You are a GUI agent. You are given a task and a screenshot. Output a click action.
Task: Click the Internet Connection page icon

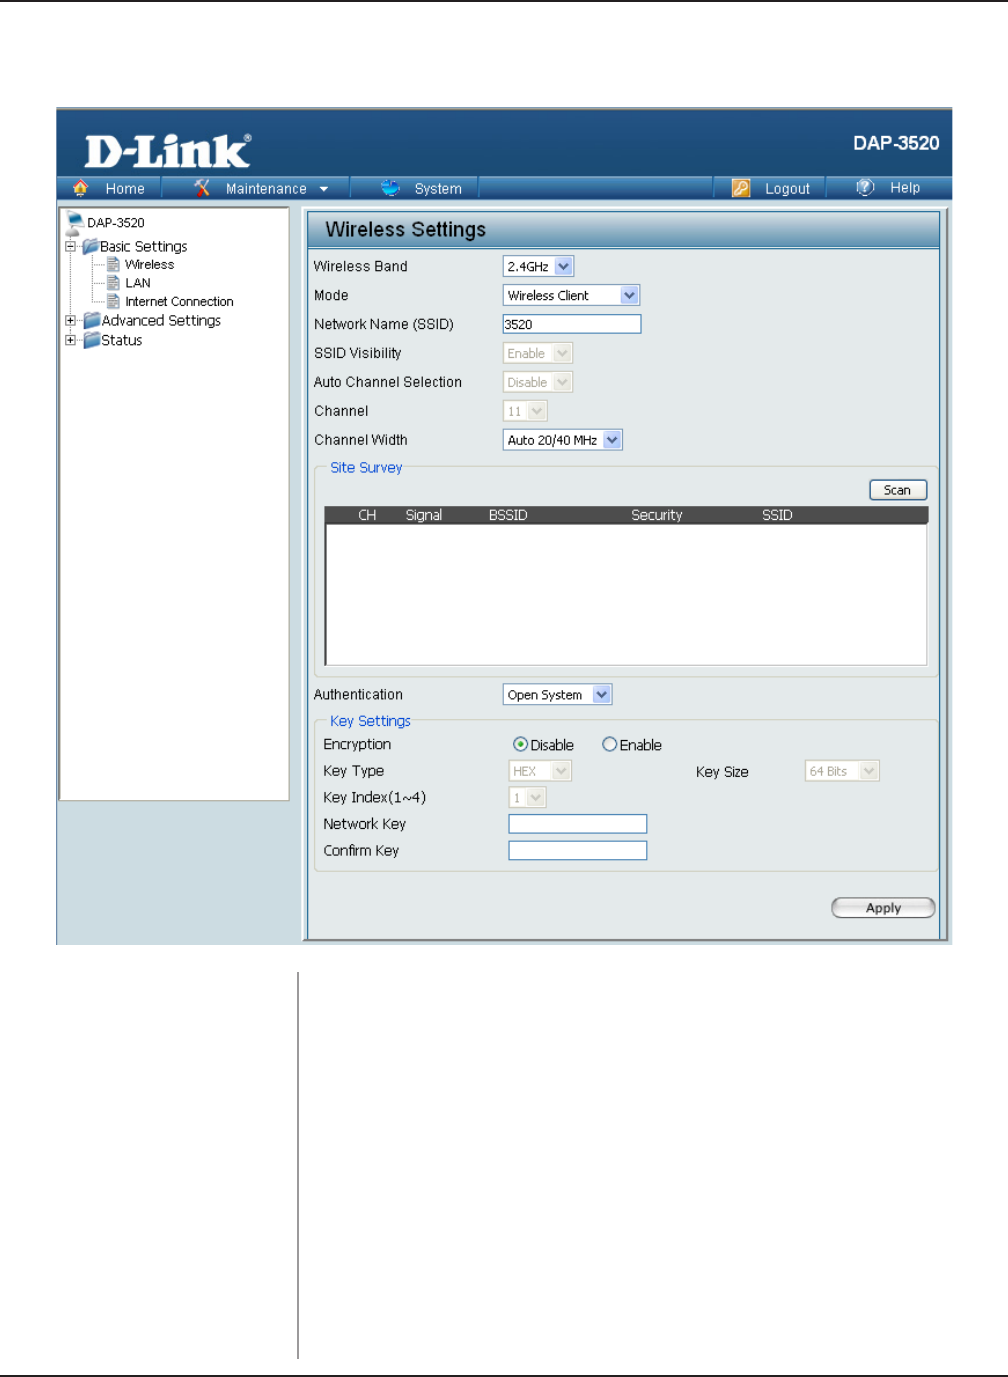113,301
